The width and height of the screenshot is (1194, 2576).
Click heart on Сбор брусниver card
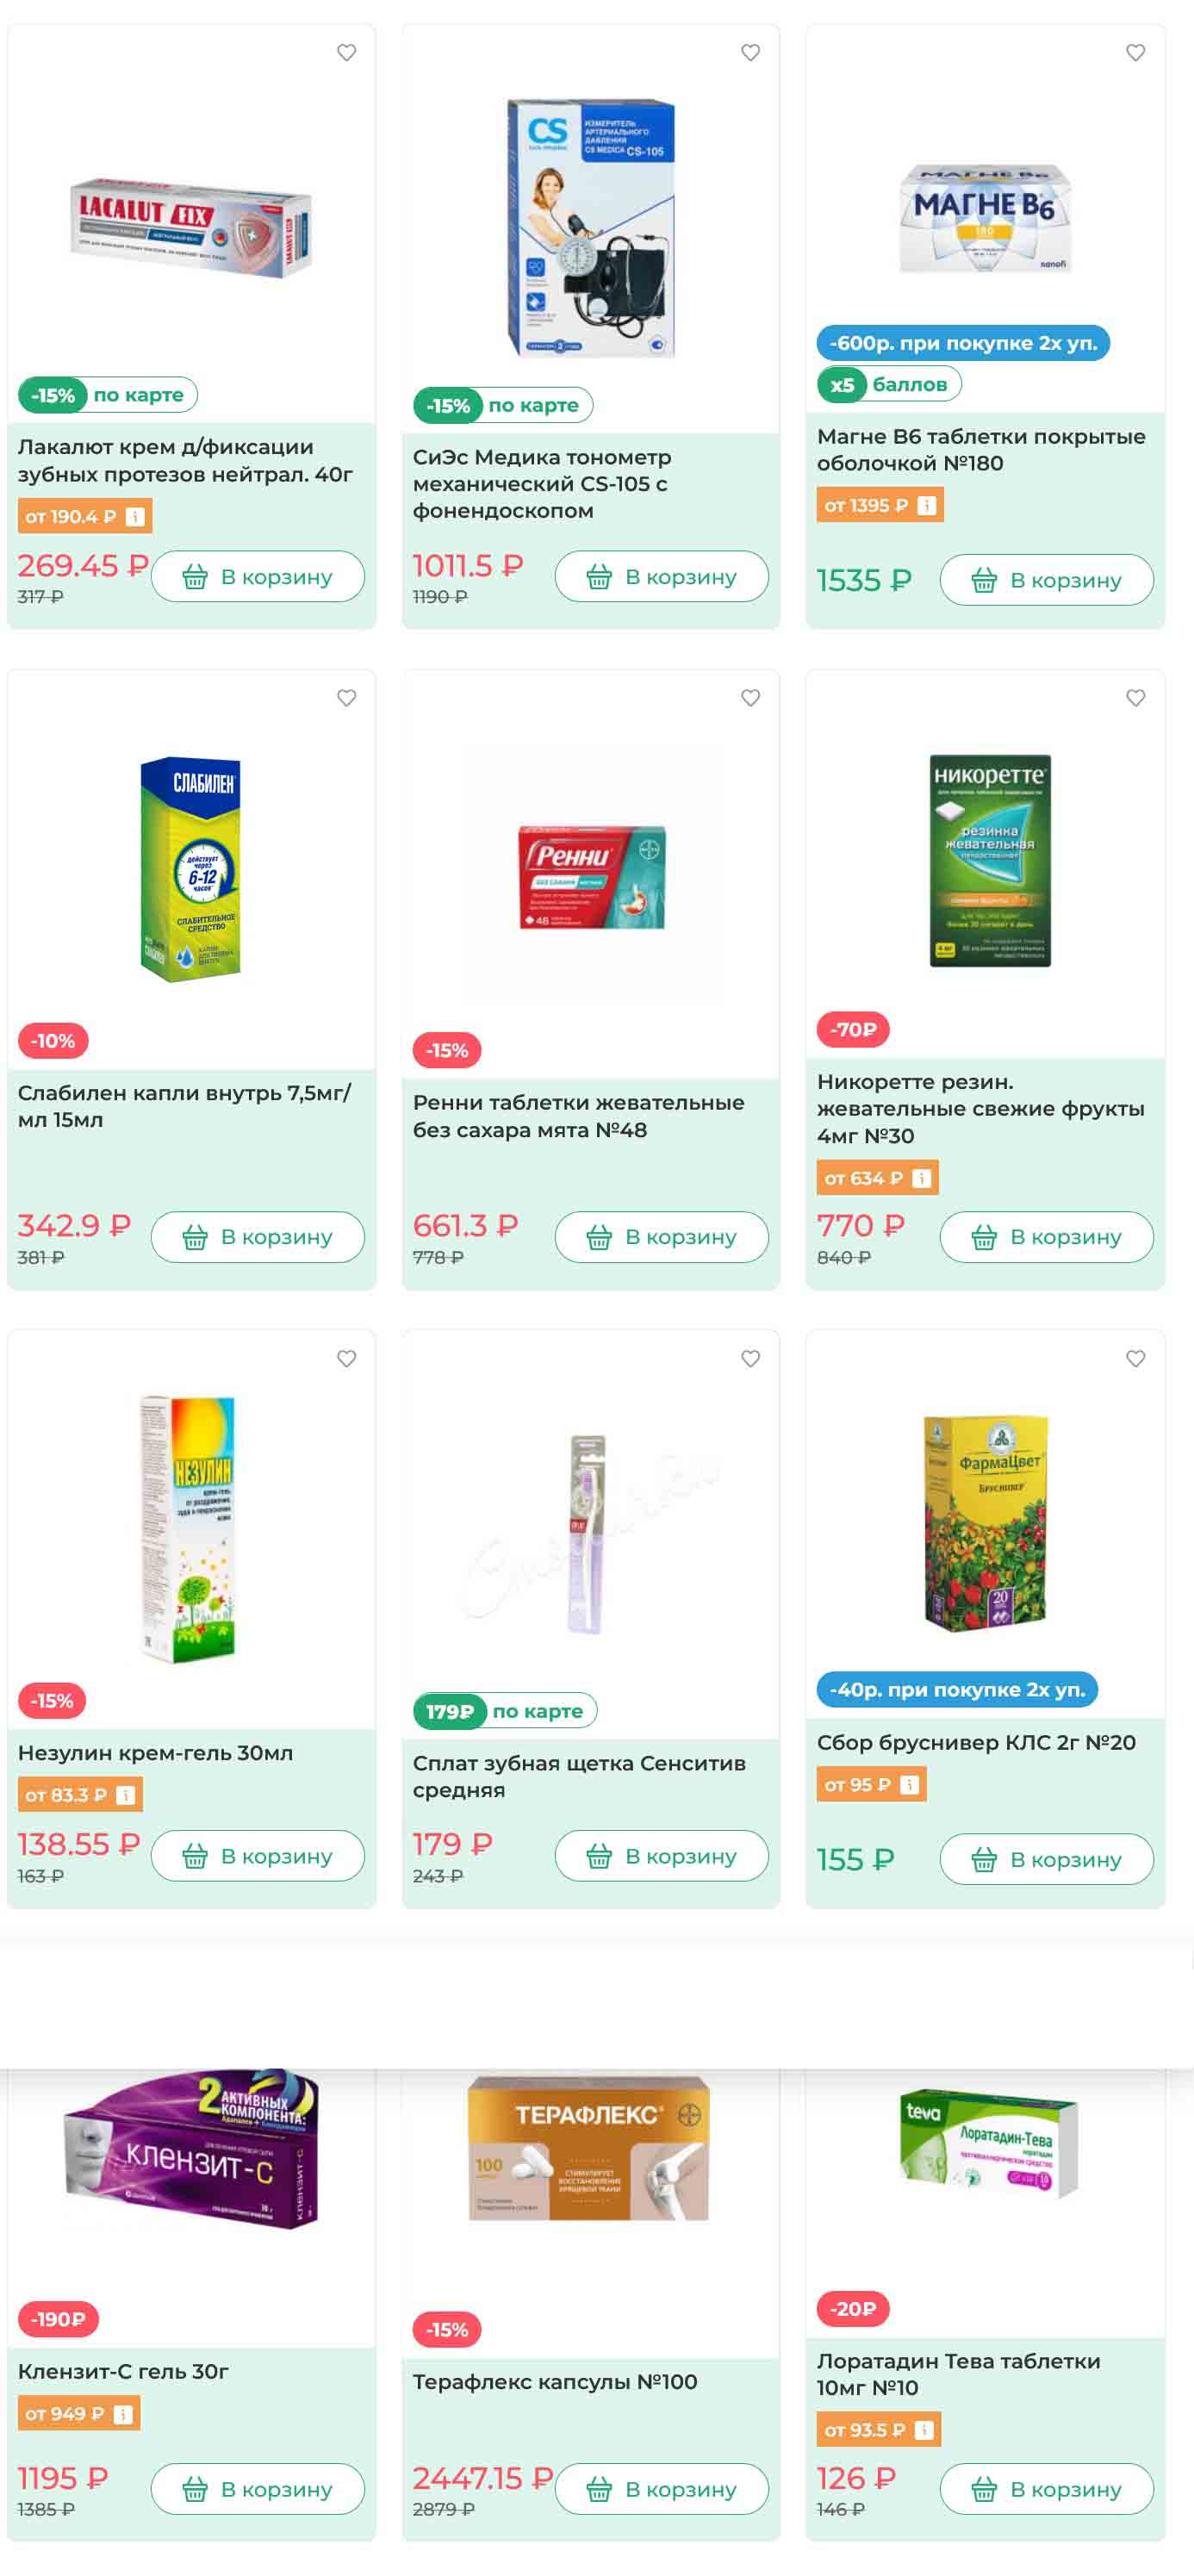coord(1135,1358)
